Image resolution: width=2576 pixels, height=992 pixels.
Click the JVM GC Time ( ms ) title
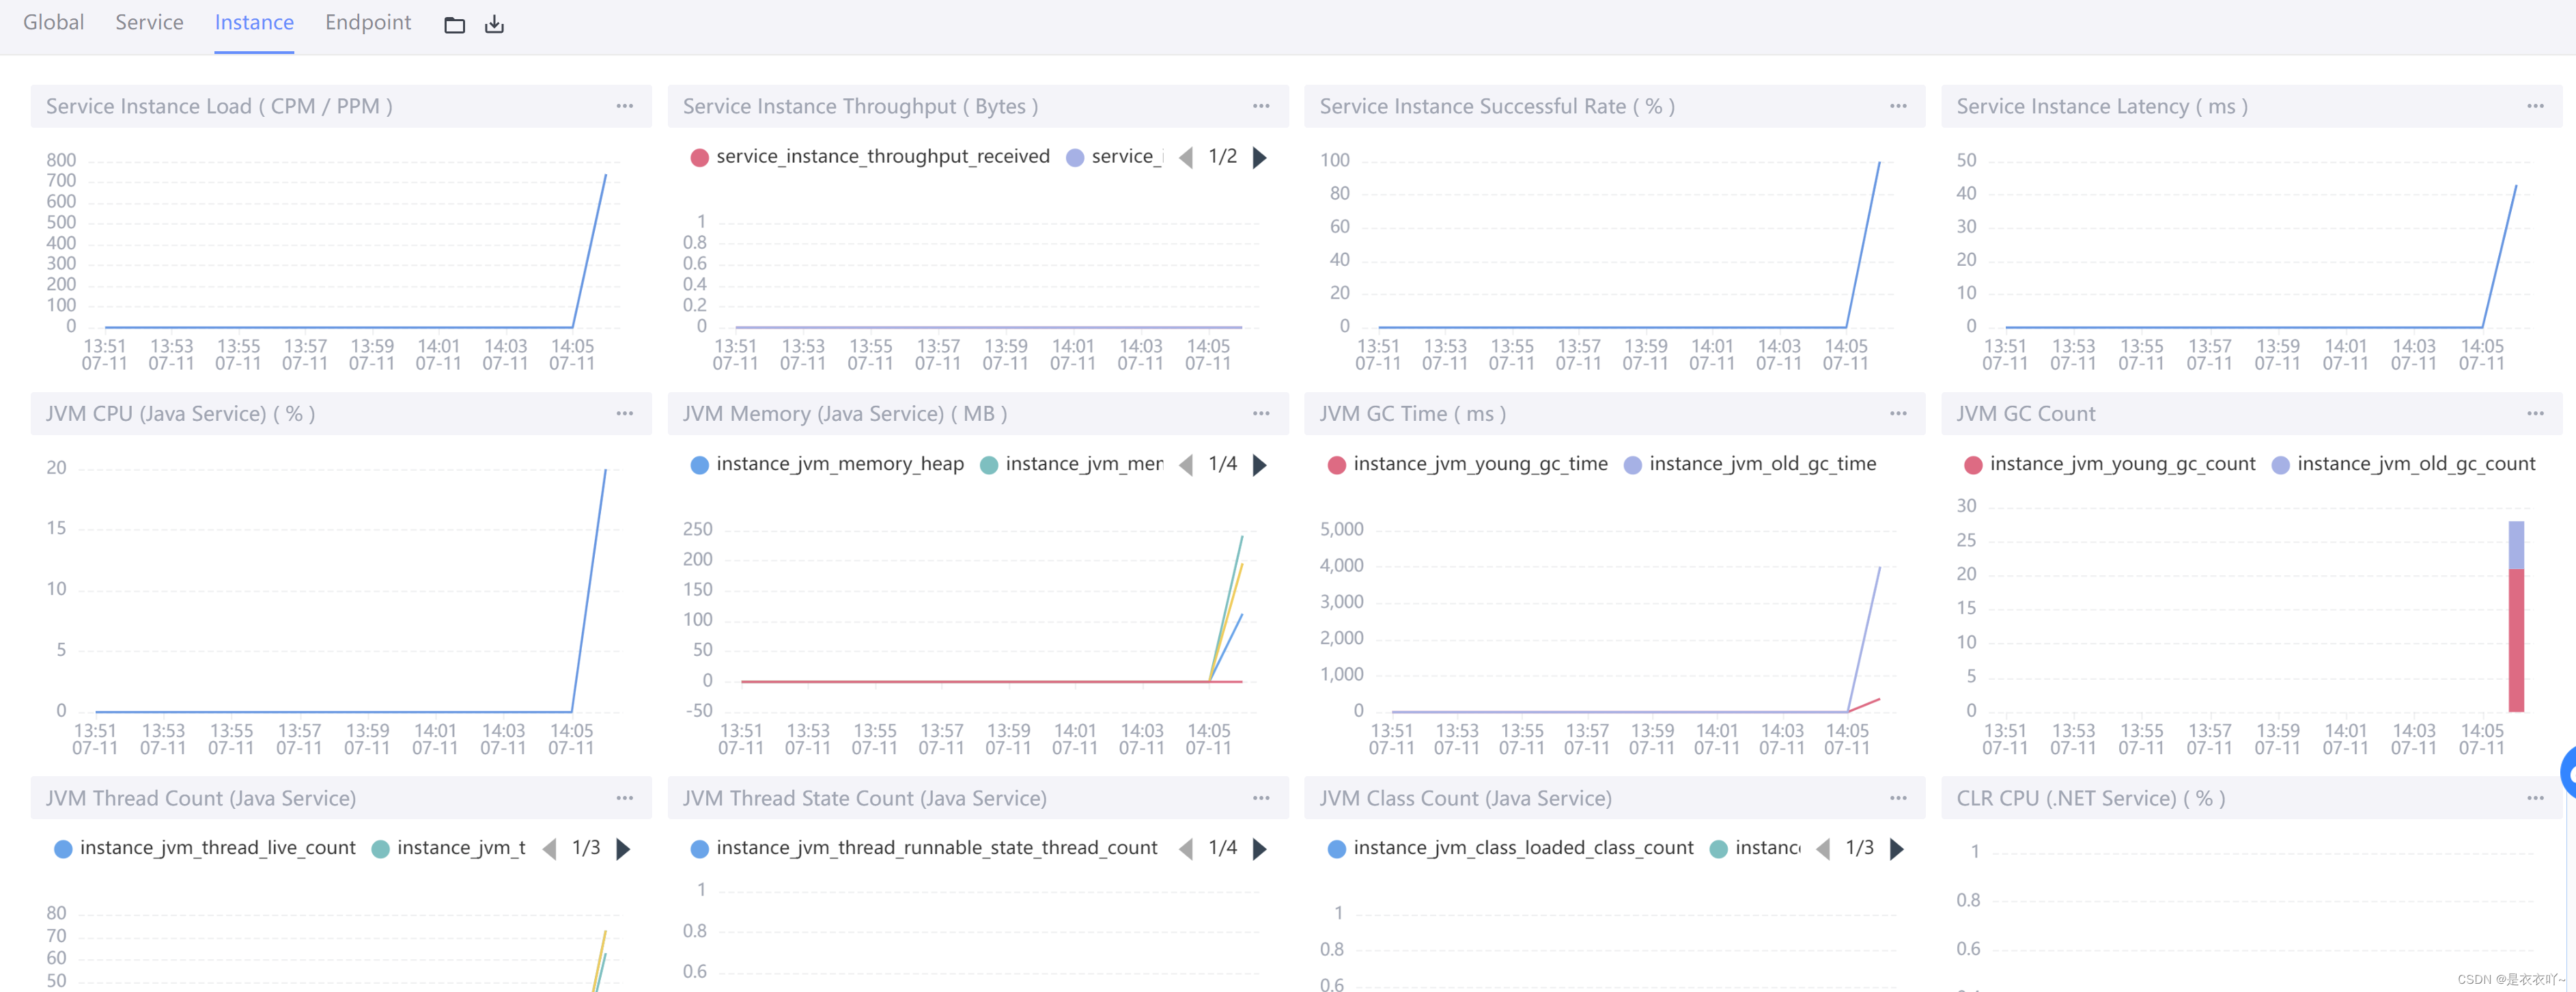pyautogui.click(x=1412, y=413)
